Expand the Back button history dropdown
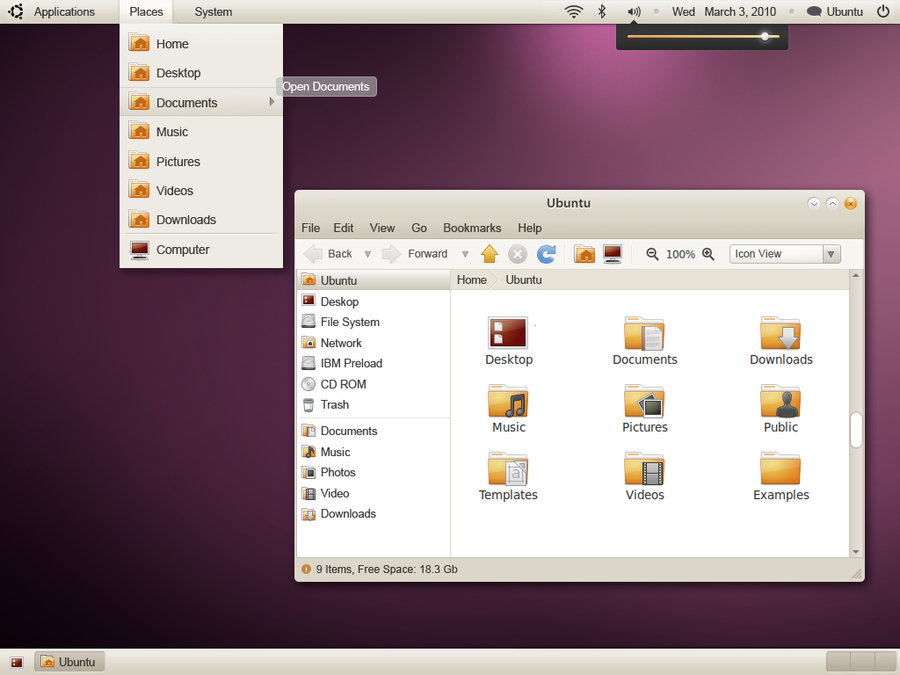 point(367,254)
